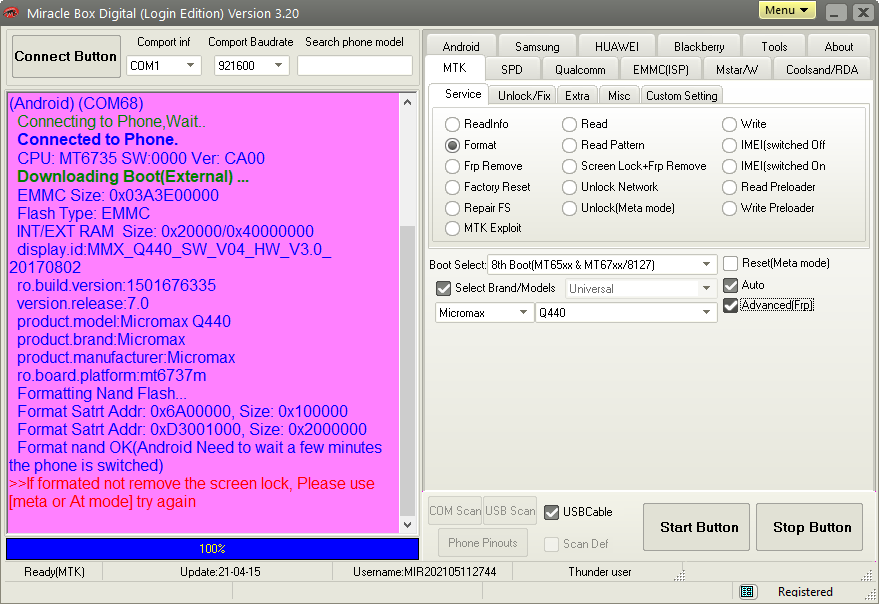Expand the Comport Baudrate 921600 dropdown
Viewport: 879px width, 604px height.
pyautogui.click(x=251, y=66)
